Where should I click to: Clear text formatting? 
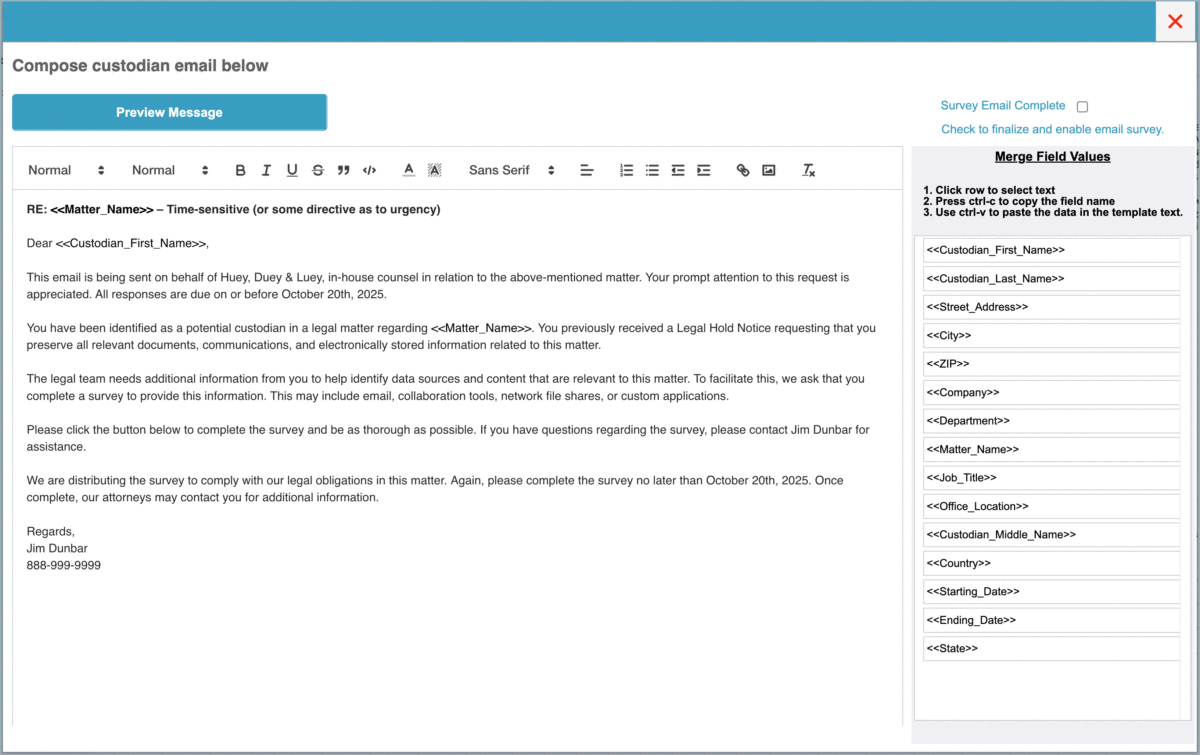click(809, 170)
